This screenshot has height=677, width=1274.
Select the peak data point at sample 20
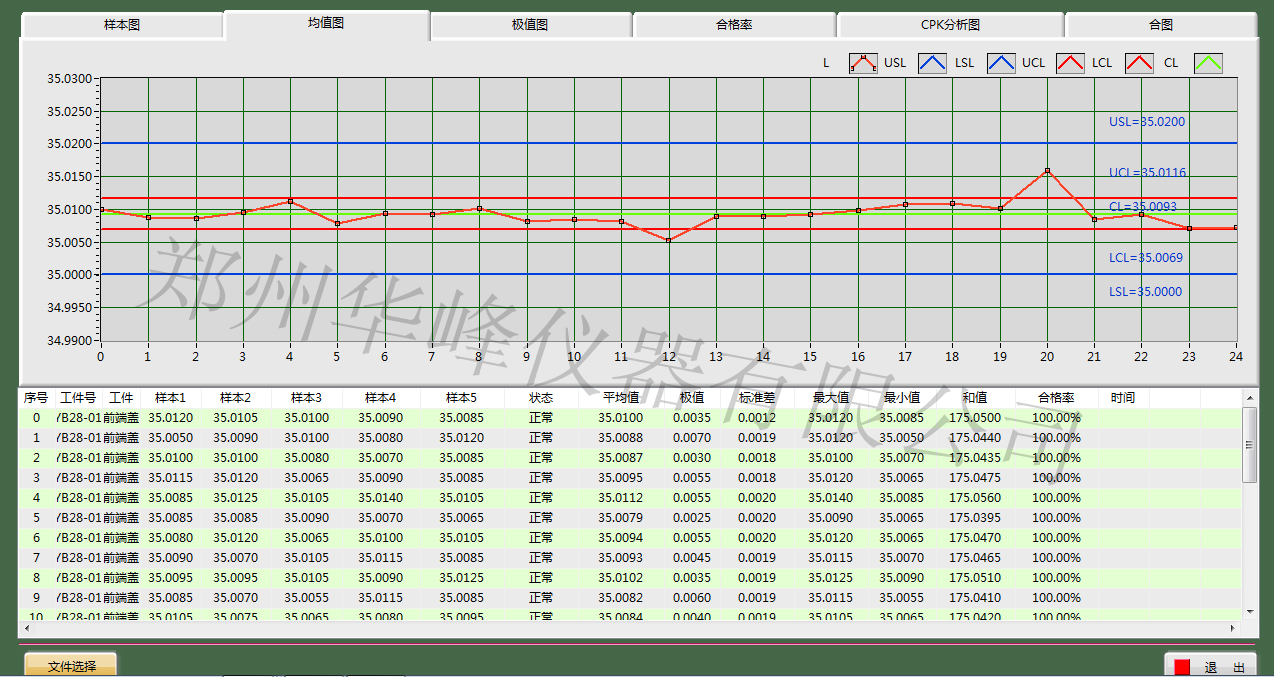pos(1047,171)
